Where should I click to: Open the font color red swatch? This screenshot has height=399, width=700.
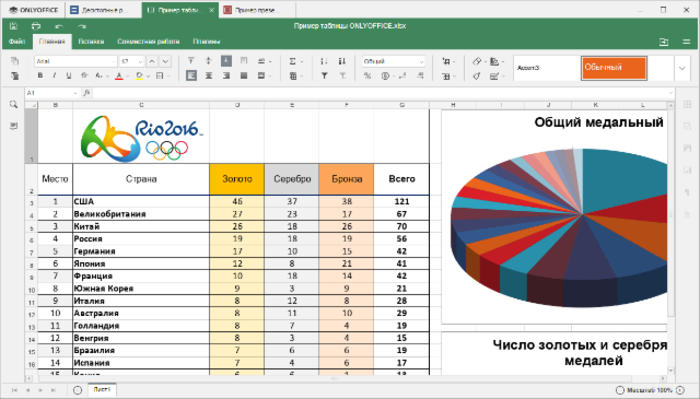119,76
